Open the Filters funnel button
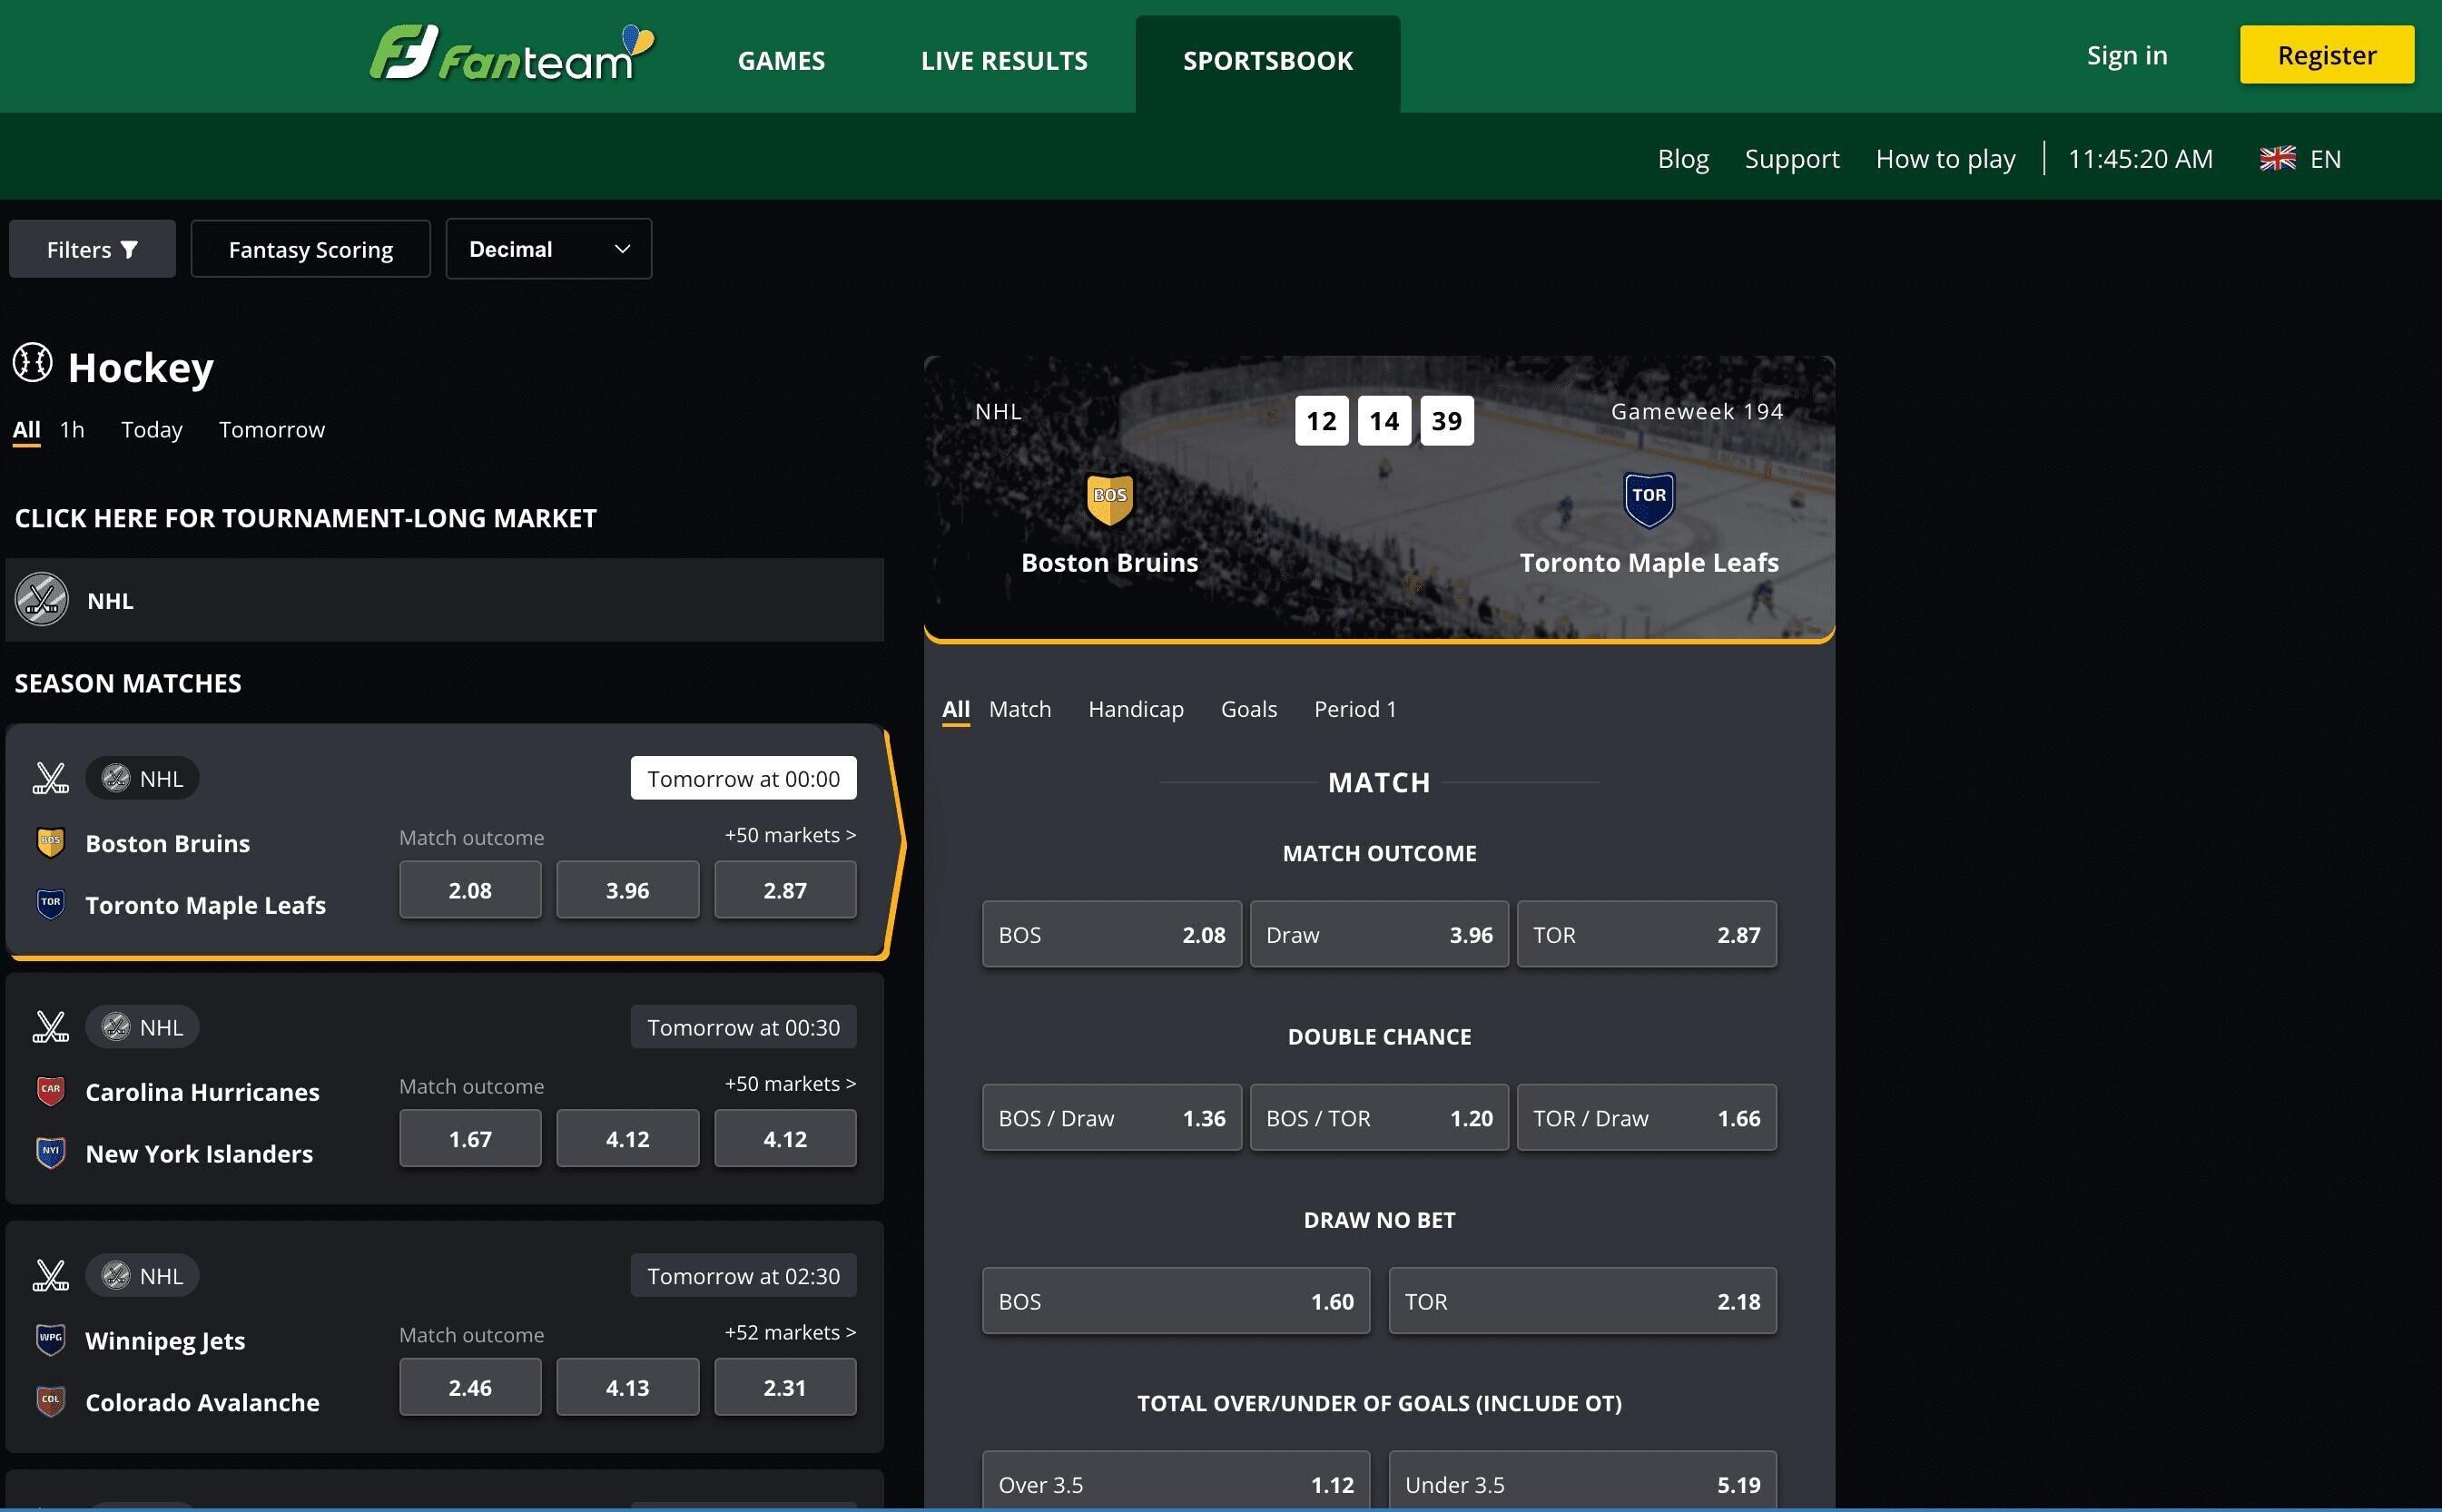 [x=92, y=249]
